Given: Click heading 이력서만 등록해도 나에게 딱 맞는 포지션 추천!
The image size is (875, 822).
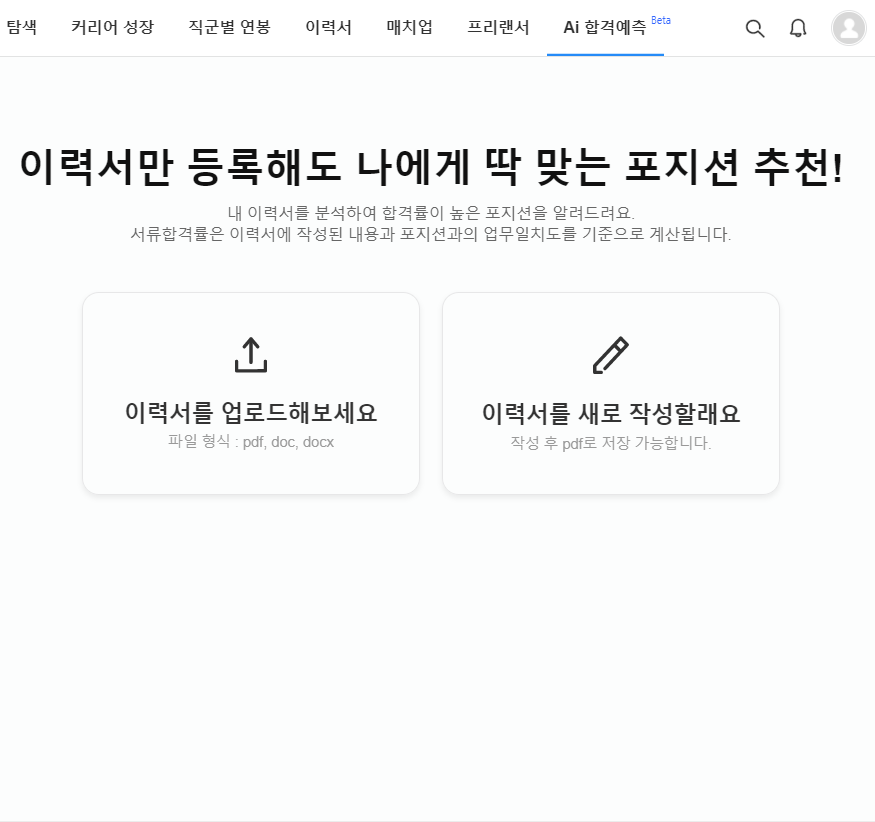Looking at the screenshot, I should pyautogui.click(x=431, y=166).
